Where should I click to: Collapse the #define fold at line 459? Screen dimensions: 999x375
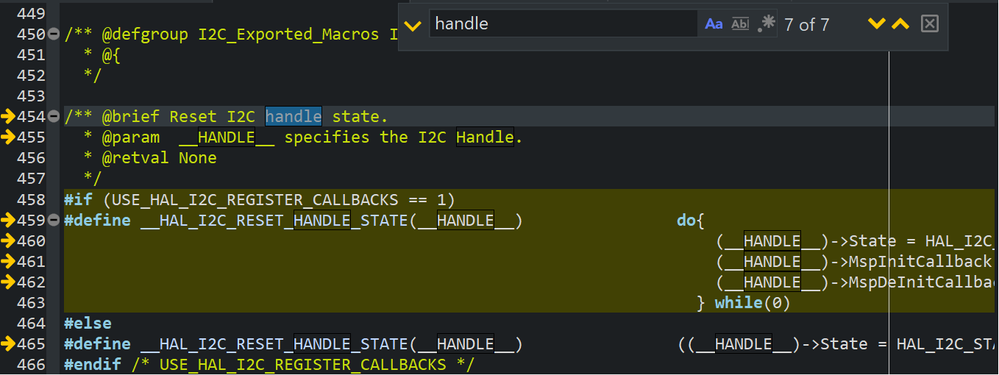point(54,220)
